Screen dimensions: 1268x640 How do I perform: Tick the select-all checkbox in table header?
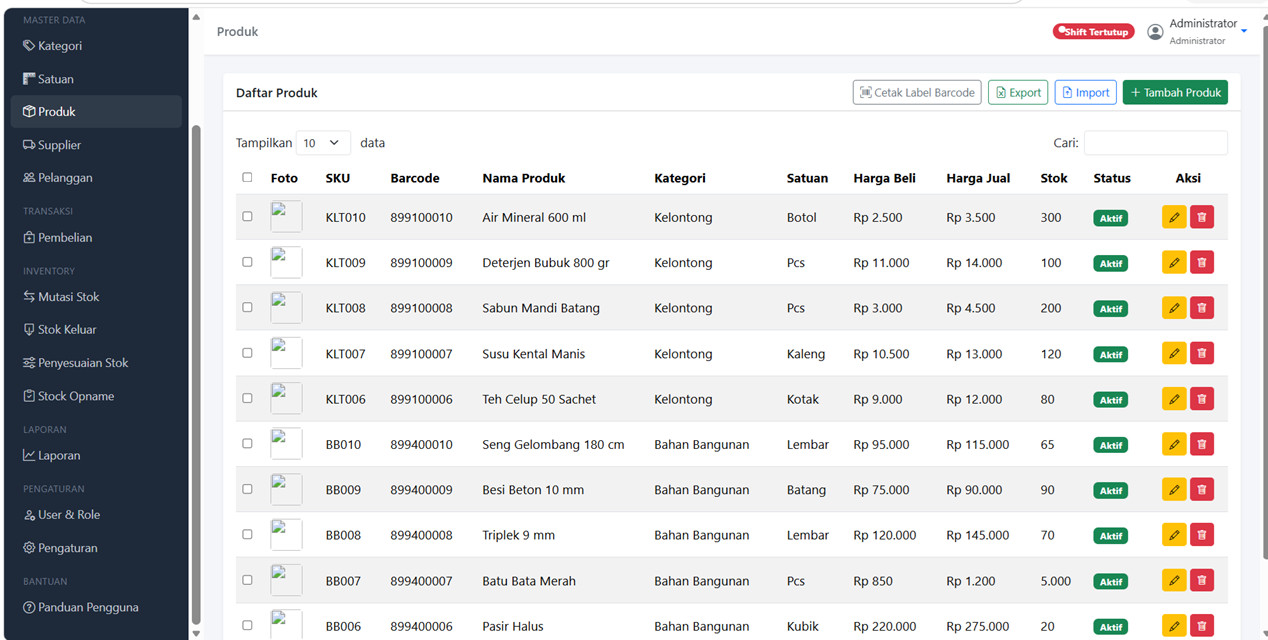tap(247, 178)
